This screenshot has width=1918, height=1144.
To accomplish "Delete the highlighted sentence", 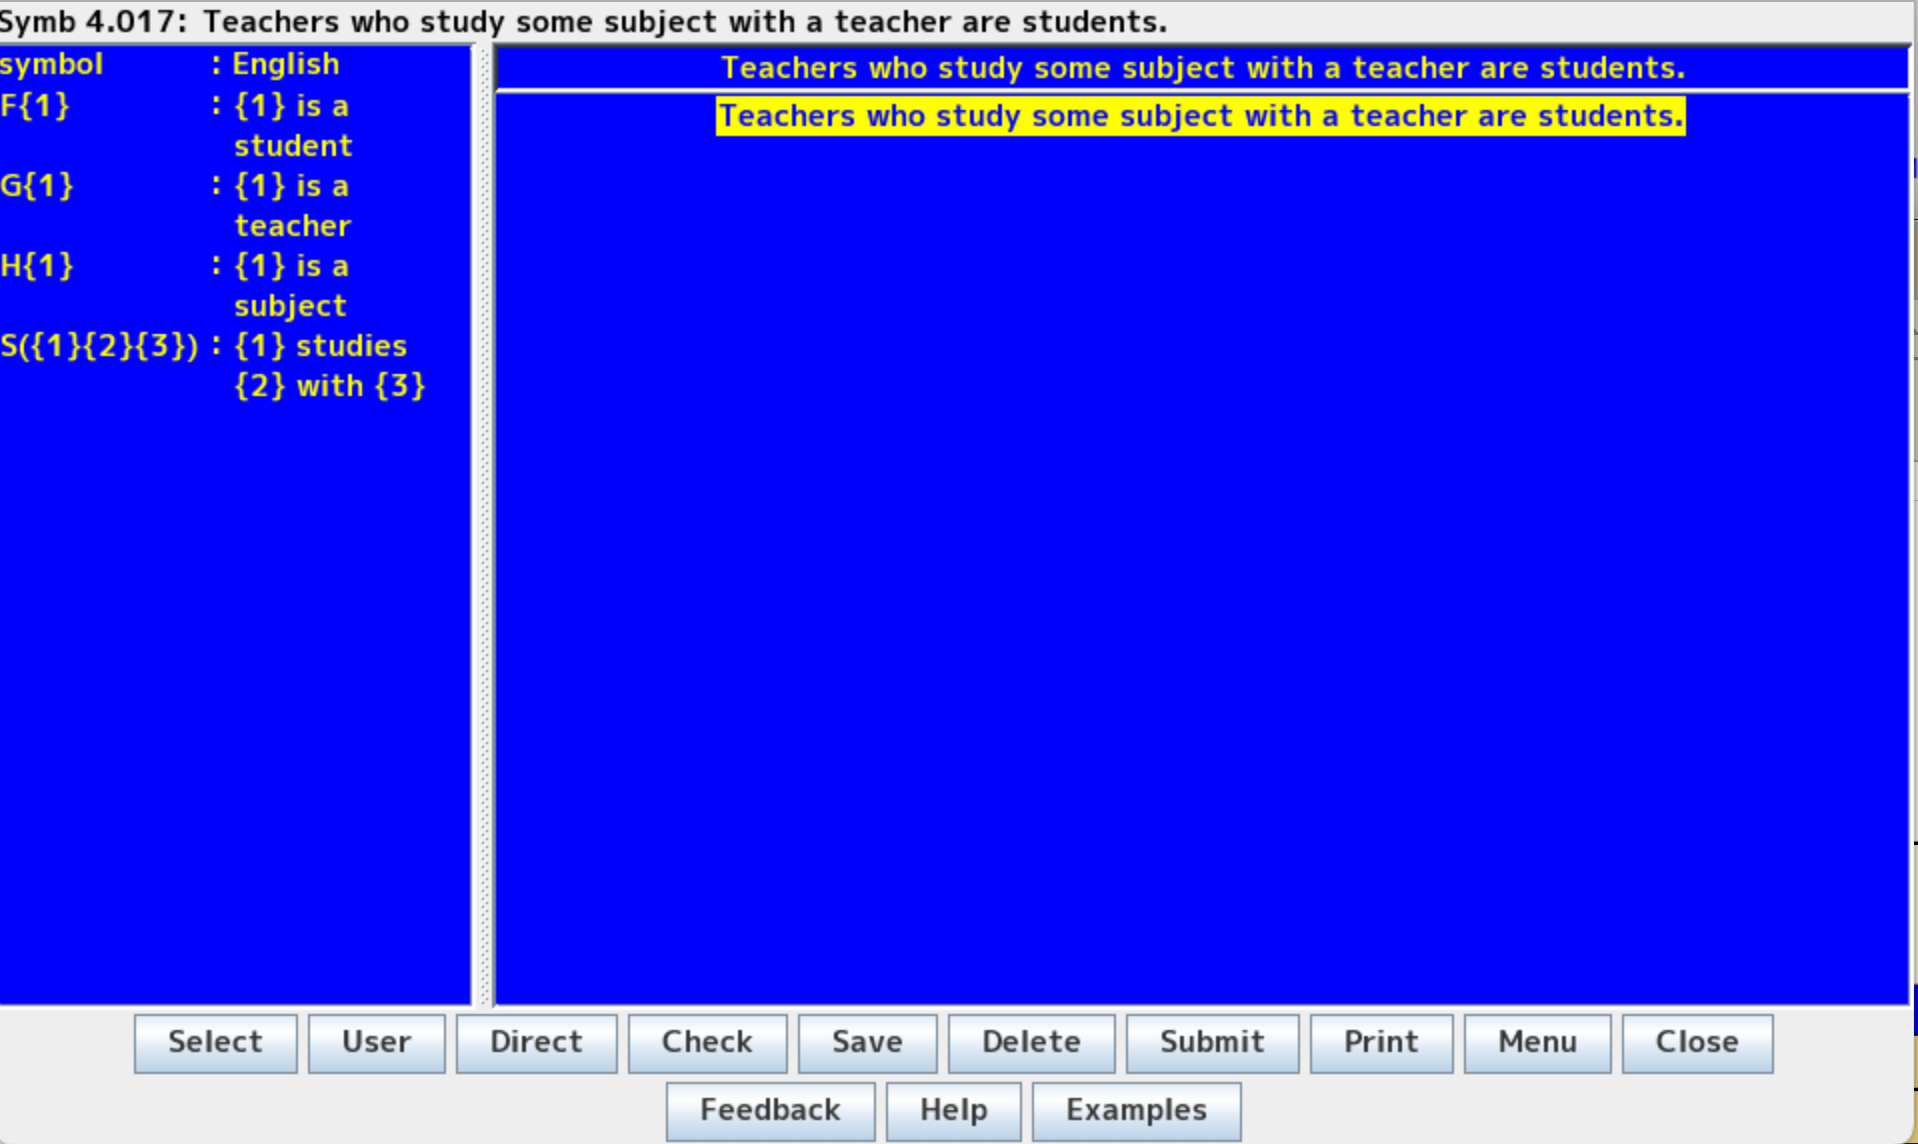I will (1030, 1042).
